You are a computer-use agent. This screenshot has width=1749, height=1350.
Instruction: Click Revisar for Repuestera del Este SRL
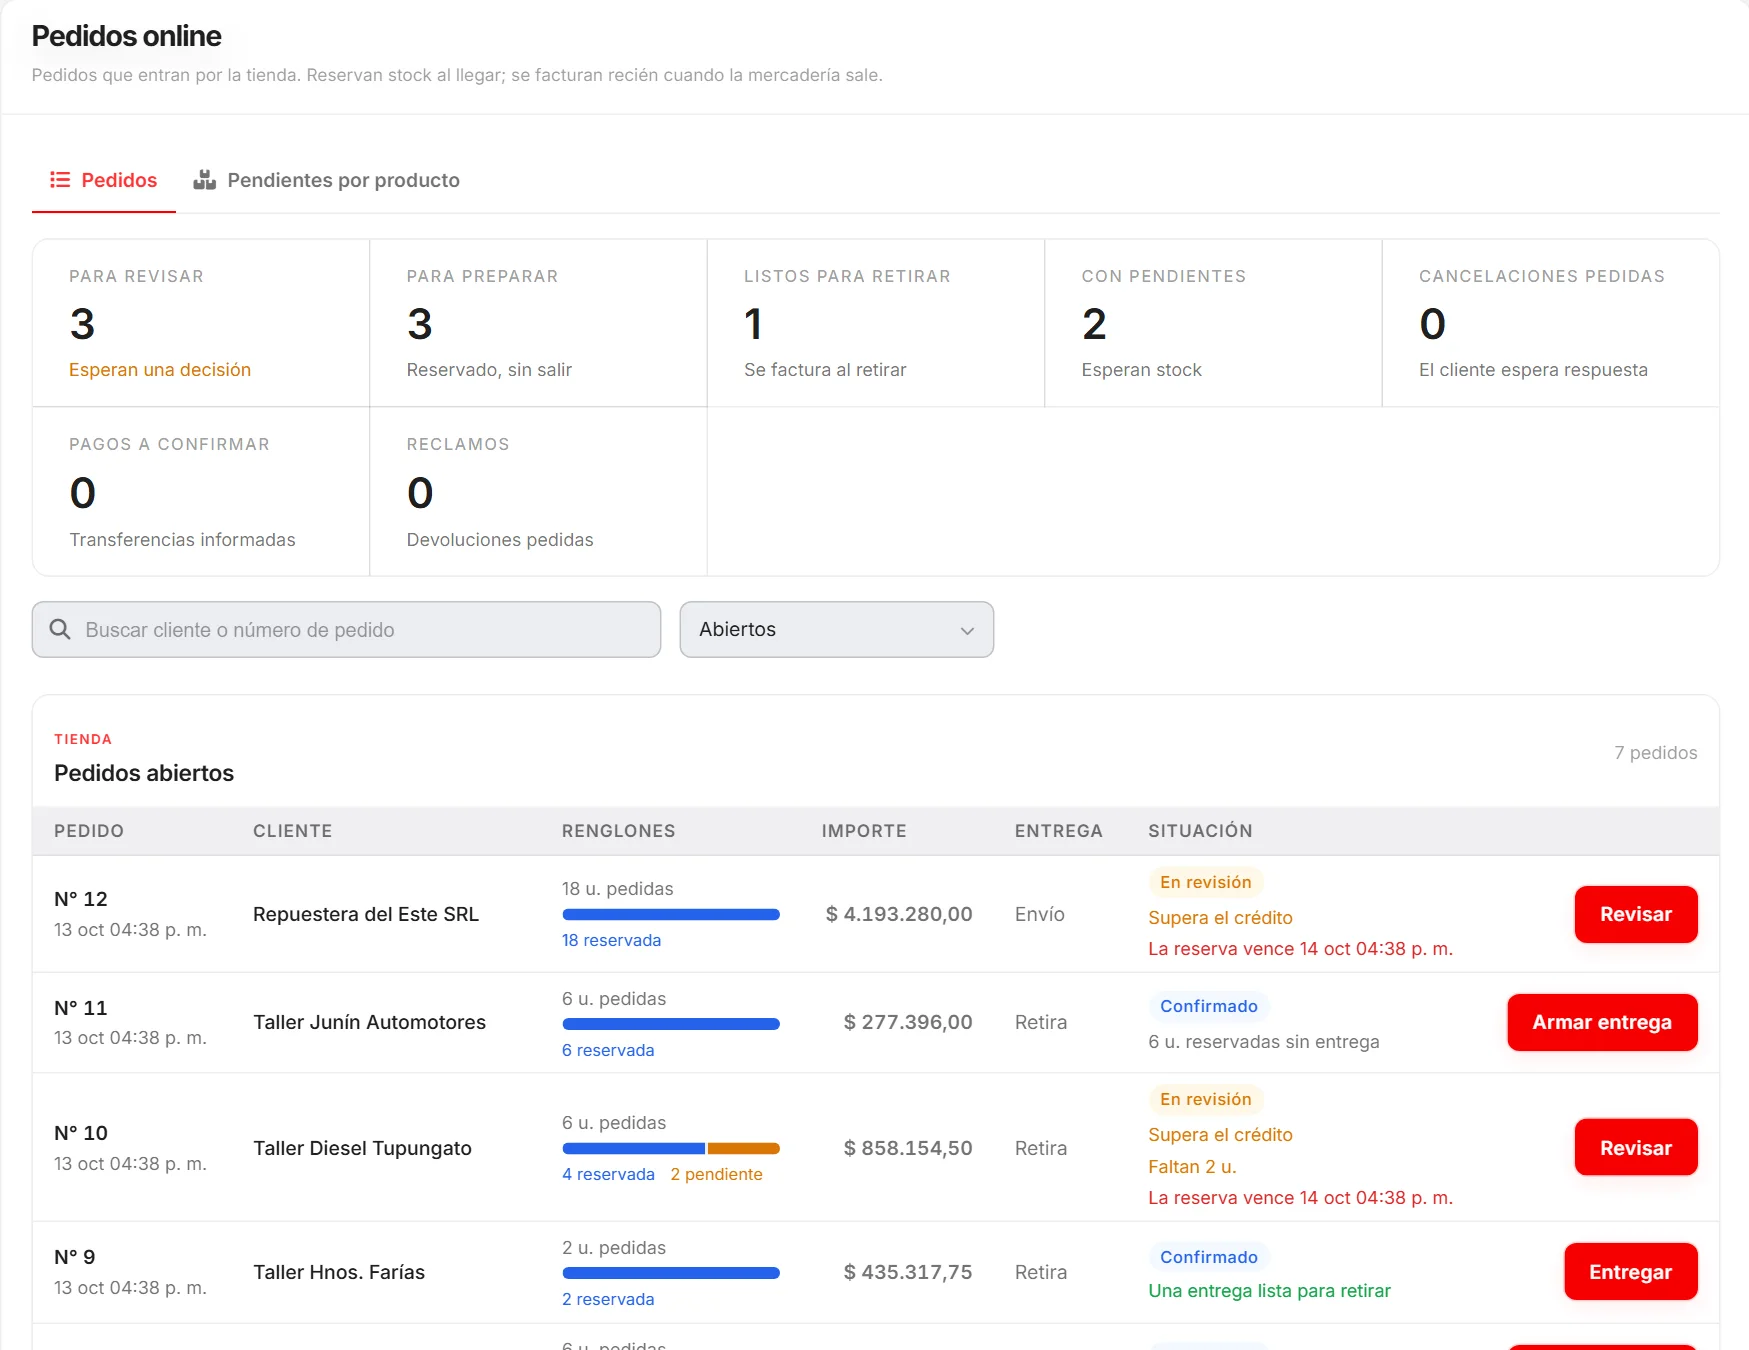(1636, 914)
